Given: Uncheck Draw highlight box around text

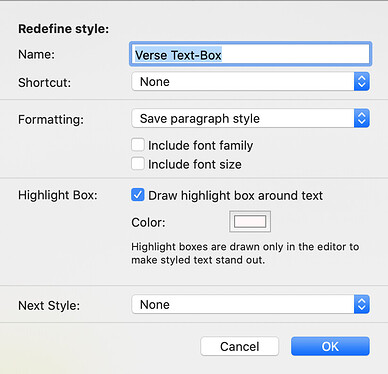Looking at the screenshot, I should [x=138, y=195].
